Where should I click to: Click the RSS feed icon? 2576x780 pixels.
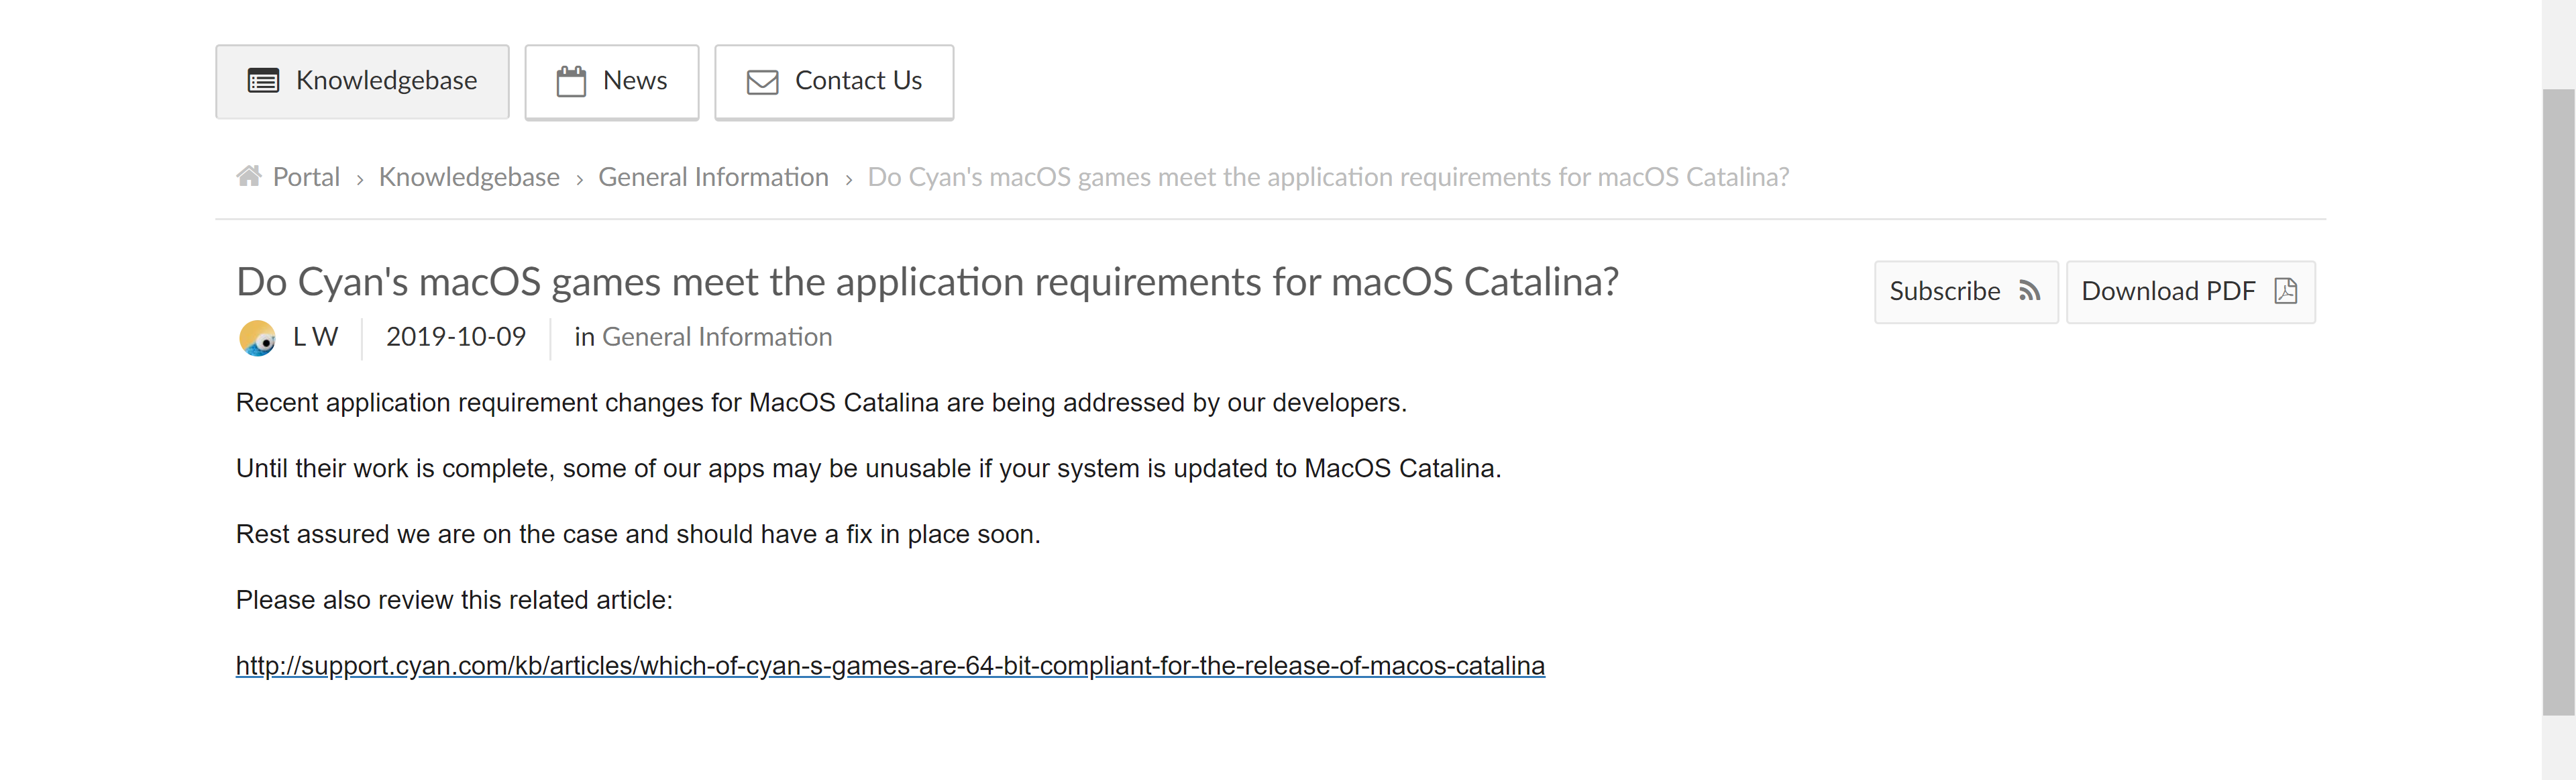click(2029, 291)
